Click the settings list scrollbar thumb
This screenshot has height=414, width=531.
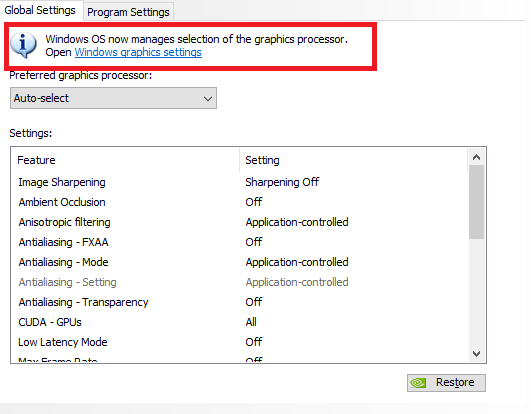tap(476, 202)
